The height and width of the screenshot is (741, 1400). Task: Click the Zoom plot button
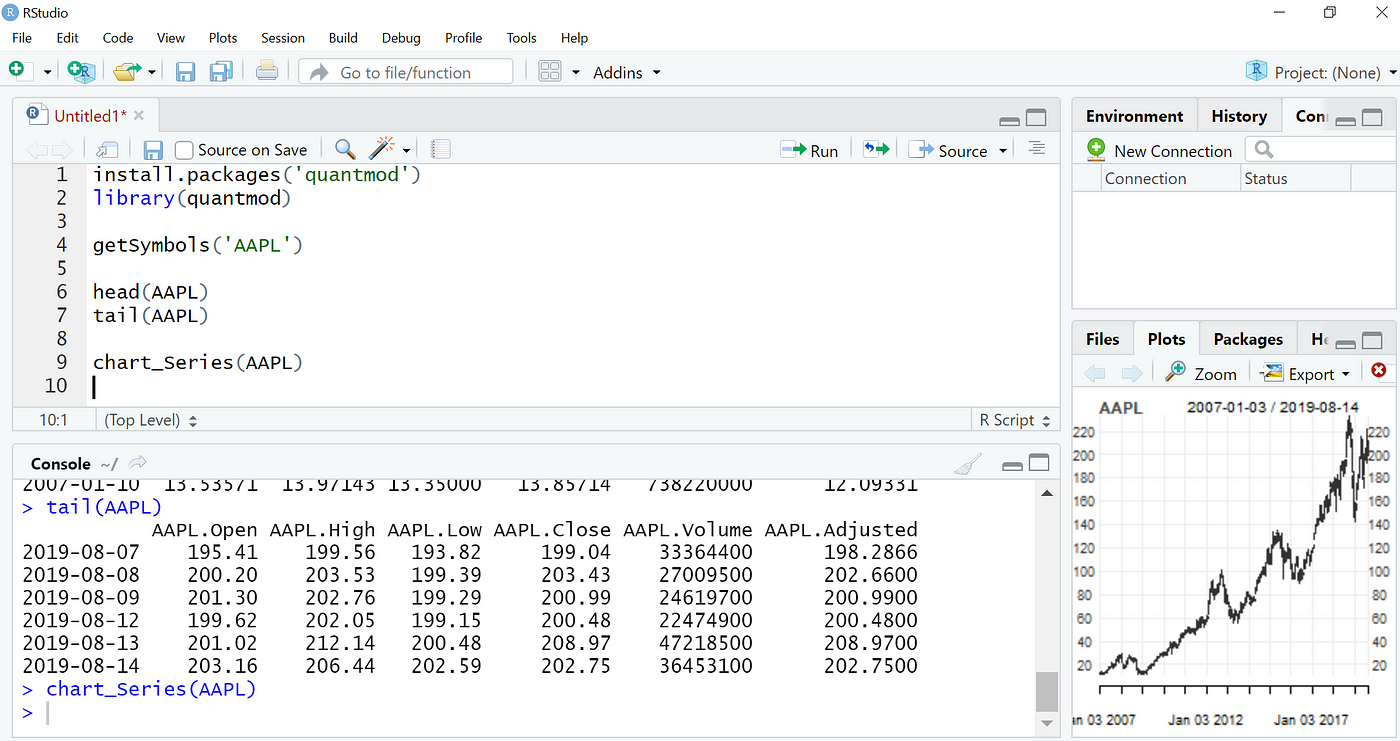tap(1201, 373)
